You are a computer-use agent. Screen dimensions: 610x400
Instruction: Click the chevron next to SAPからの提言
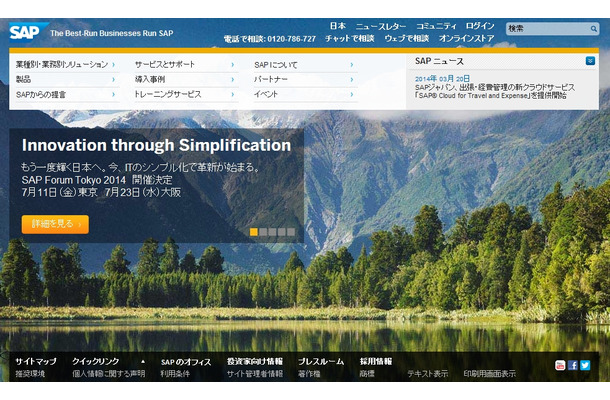pyautogui.click(x=113, y=94)
